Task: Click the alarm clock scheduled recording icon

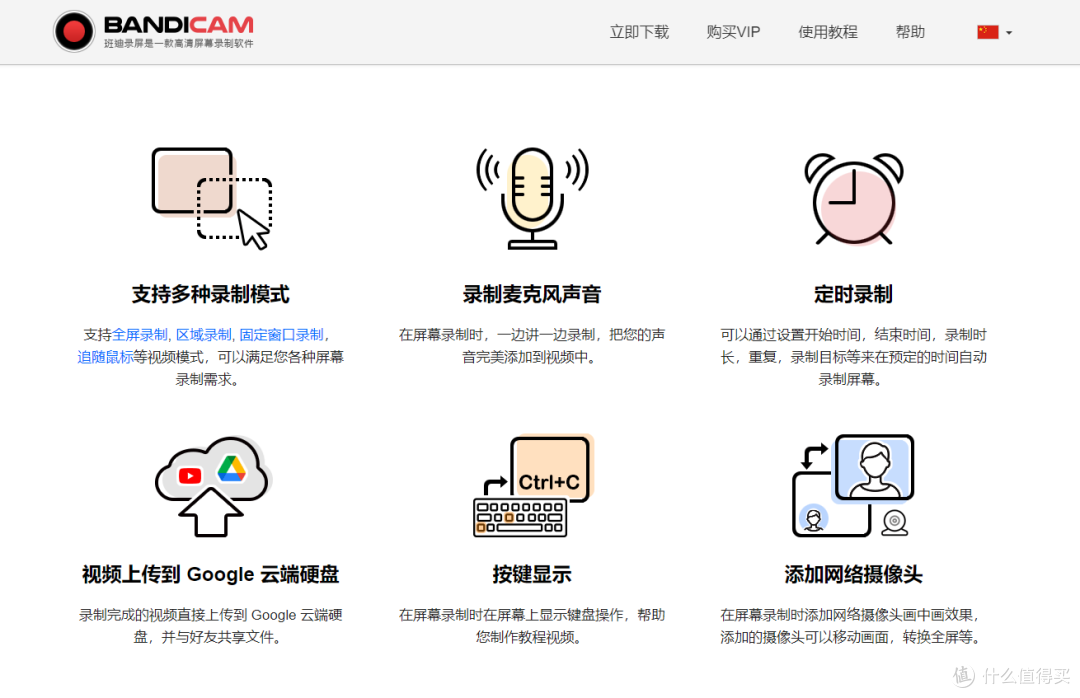Action: click(853, 198)
